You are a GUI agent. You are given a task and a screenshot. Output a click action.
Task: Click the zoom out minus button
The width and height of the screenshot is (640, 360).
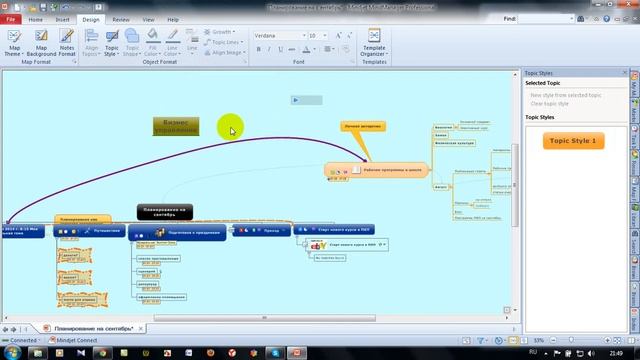coord(553,340)
